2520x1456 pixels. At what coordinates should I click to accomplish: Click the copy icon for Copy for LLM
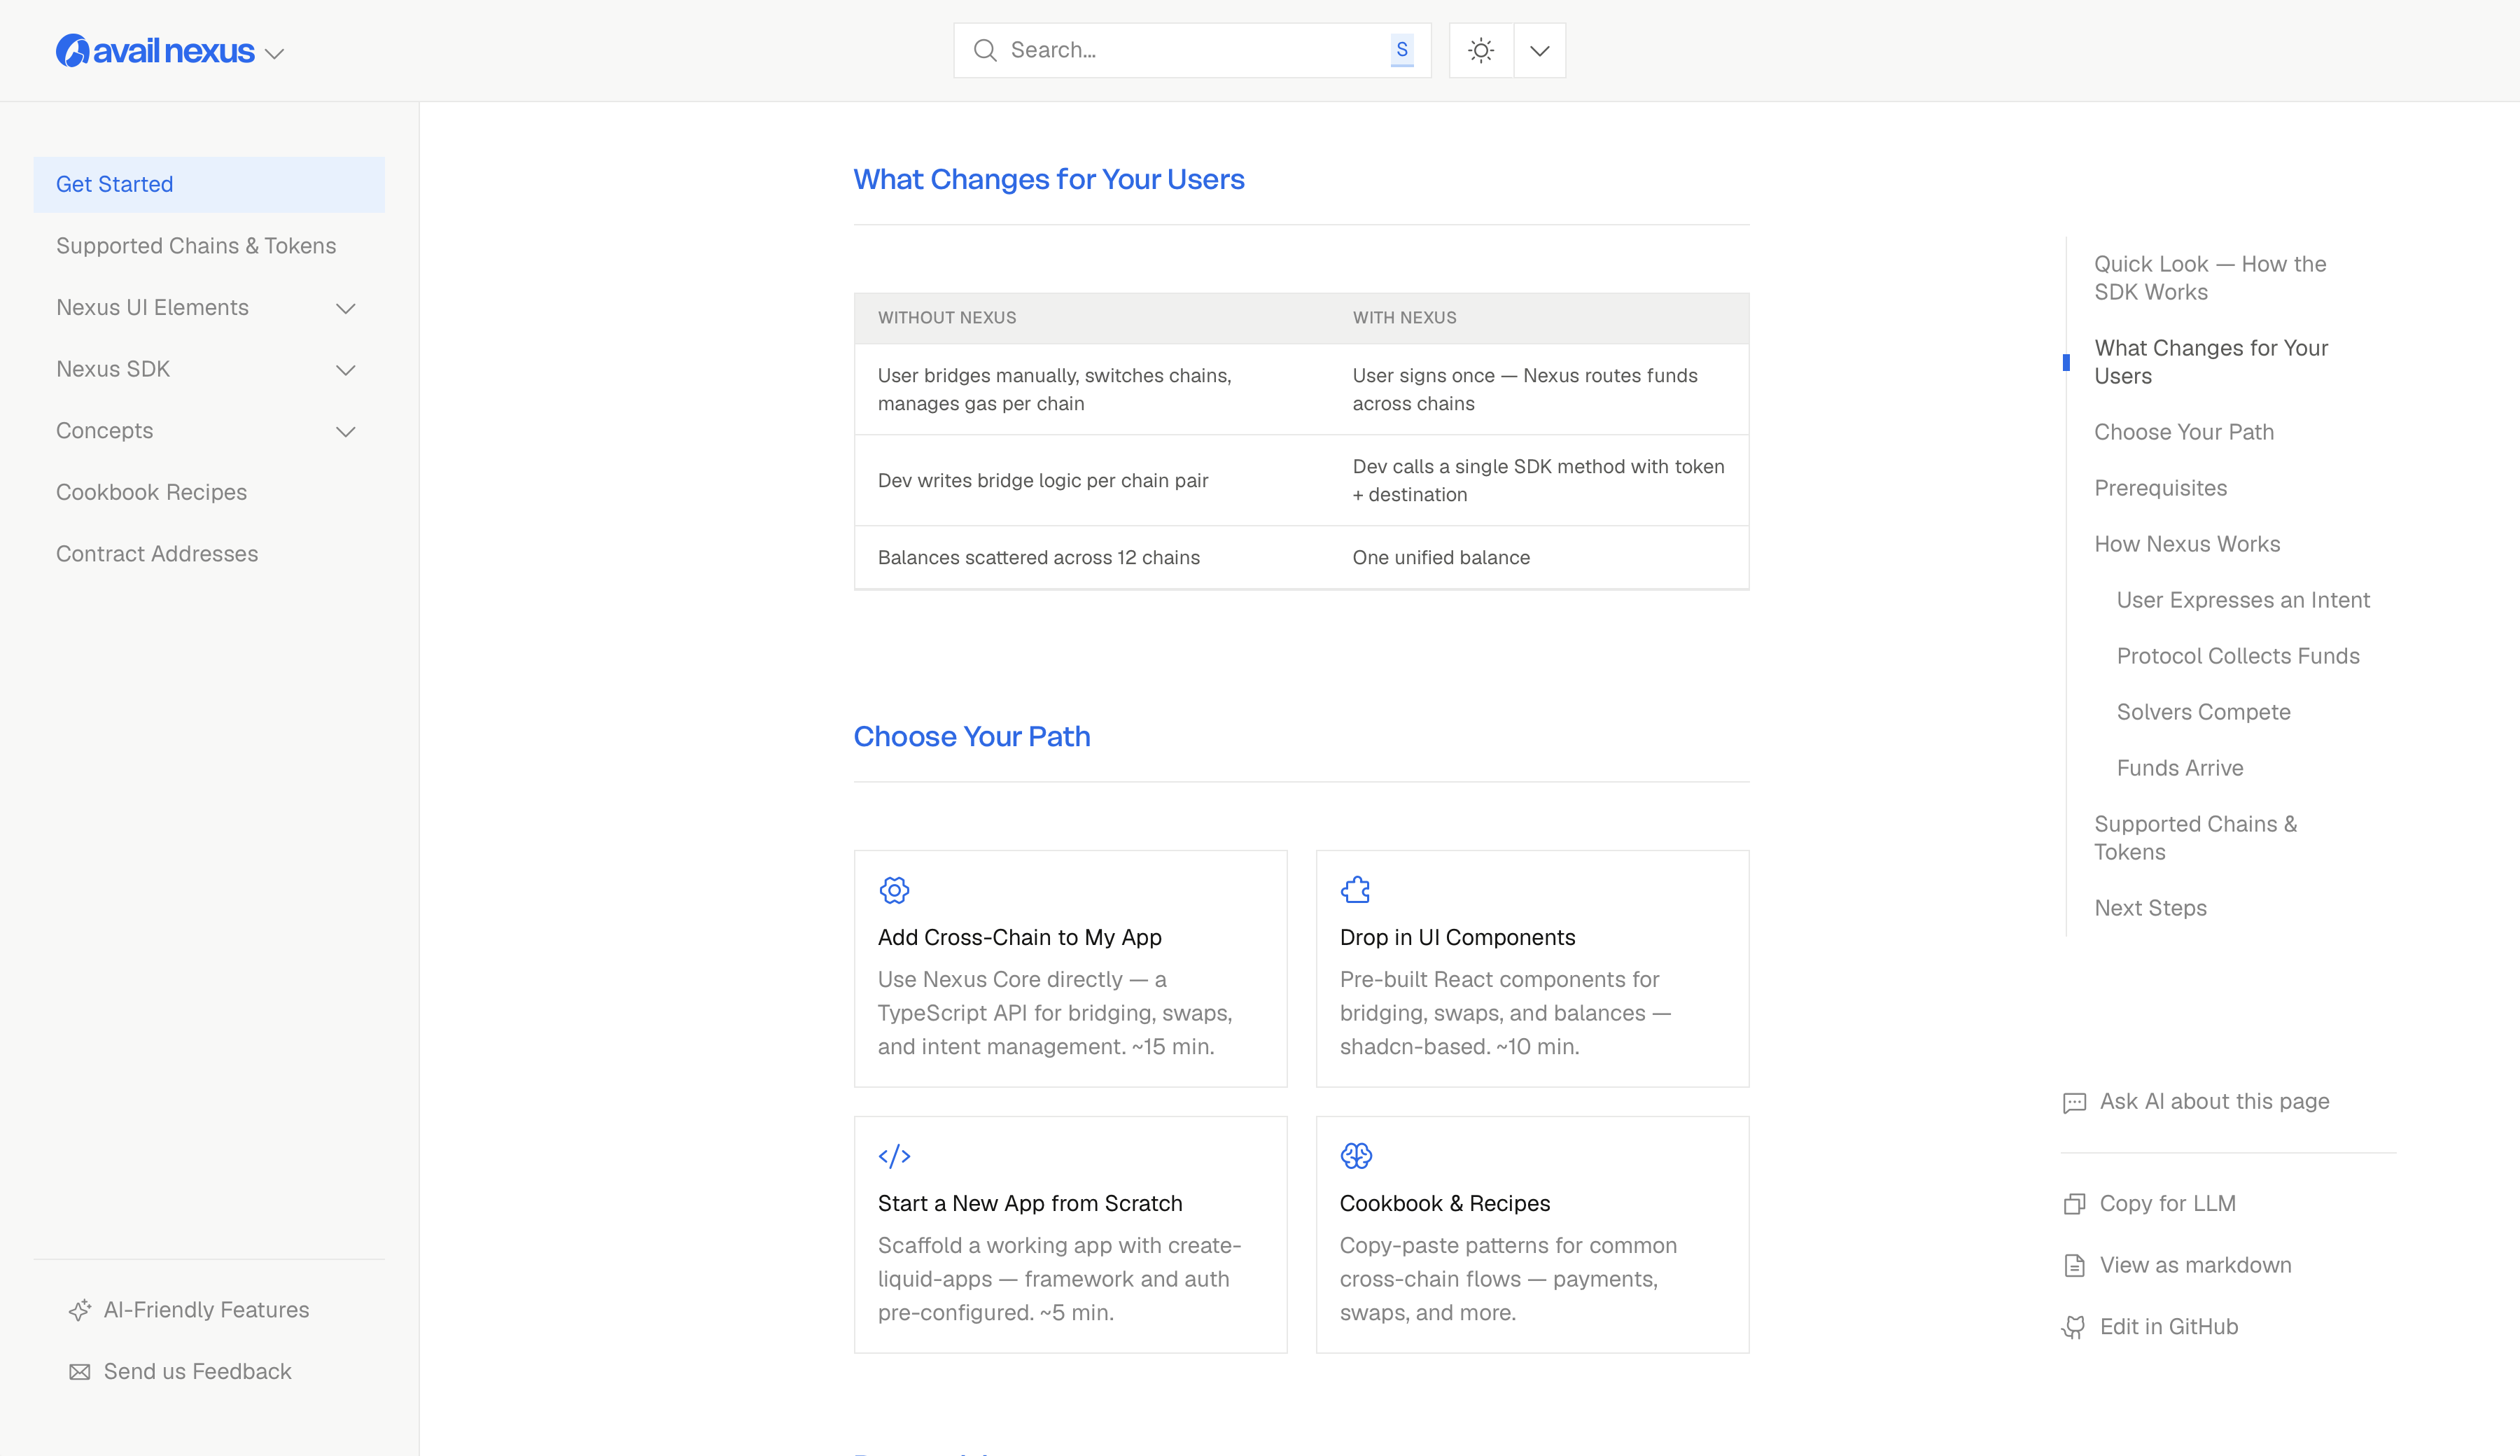2074,1204
